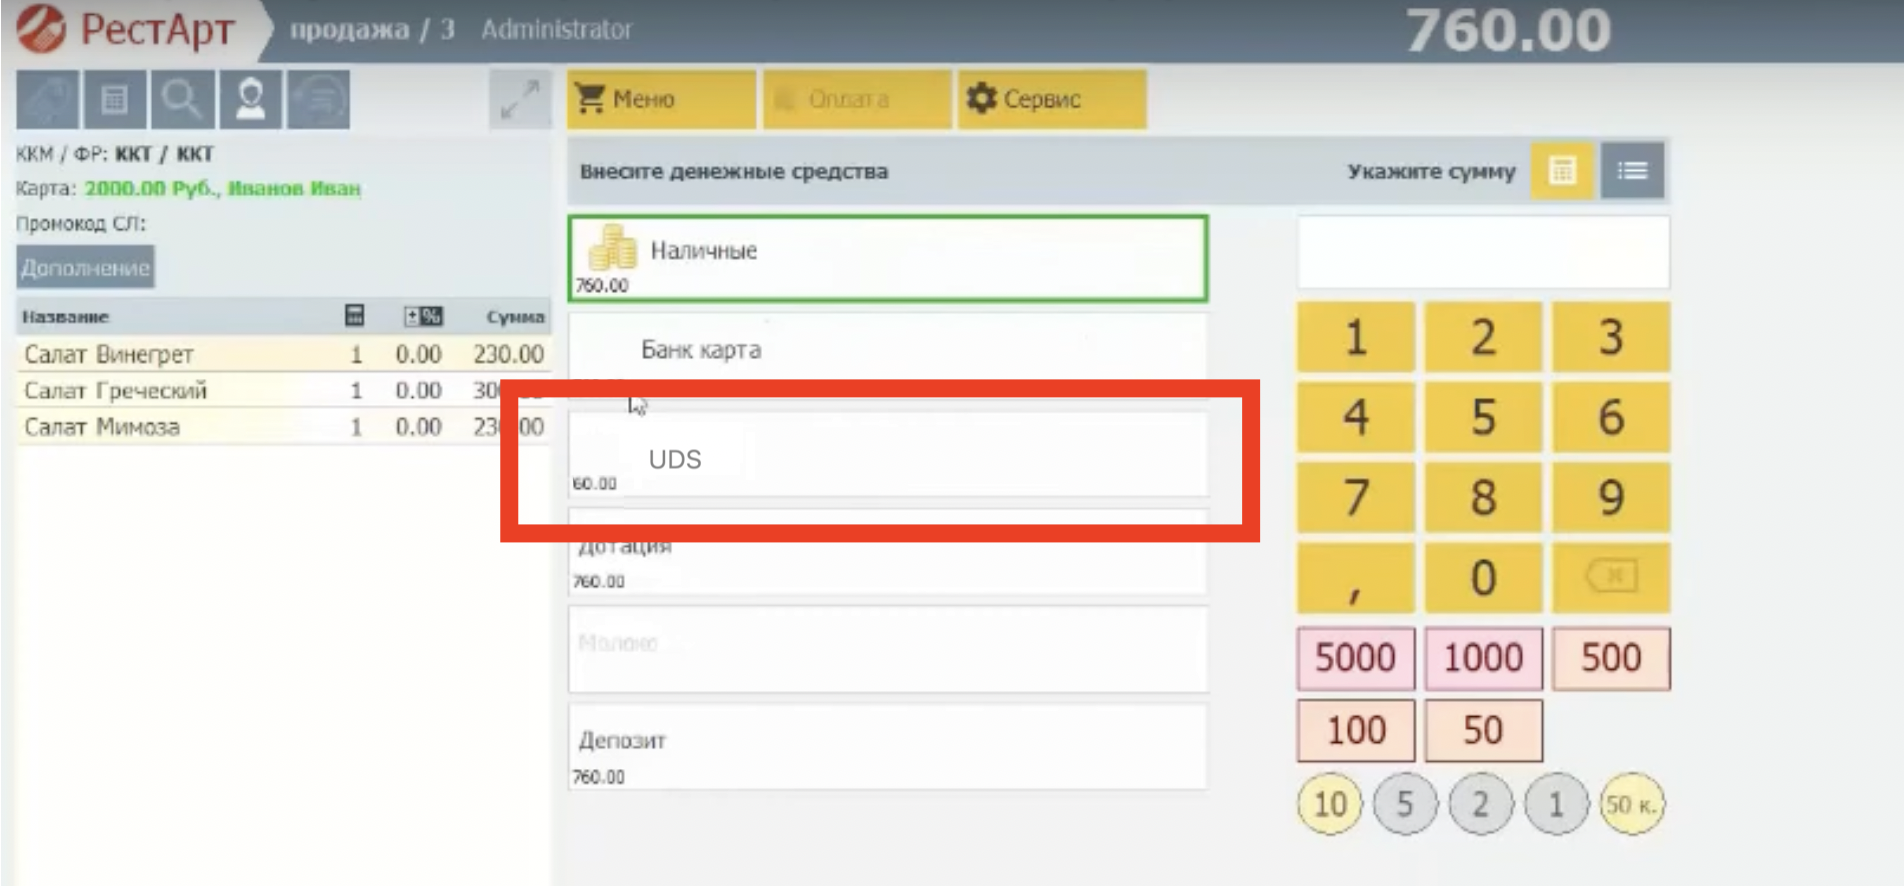Tap the comma key on keypad
The height and width of the screenshot is (886, 1904).
[1356, 577]
